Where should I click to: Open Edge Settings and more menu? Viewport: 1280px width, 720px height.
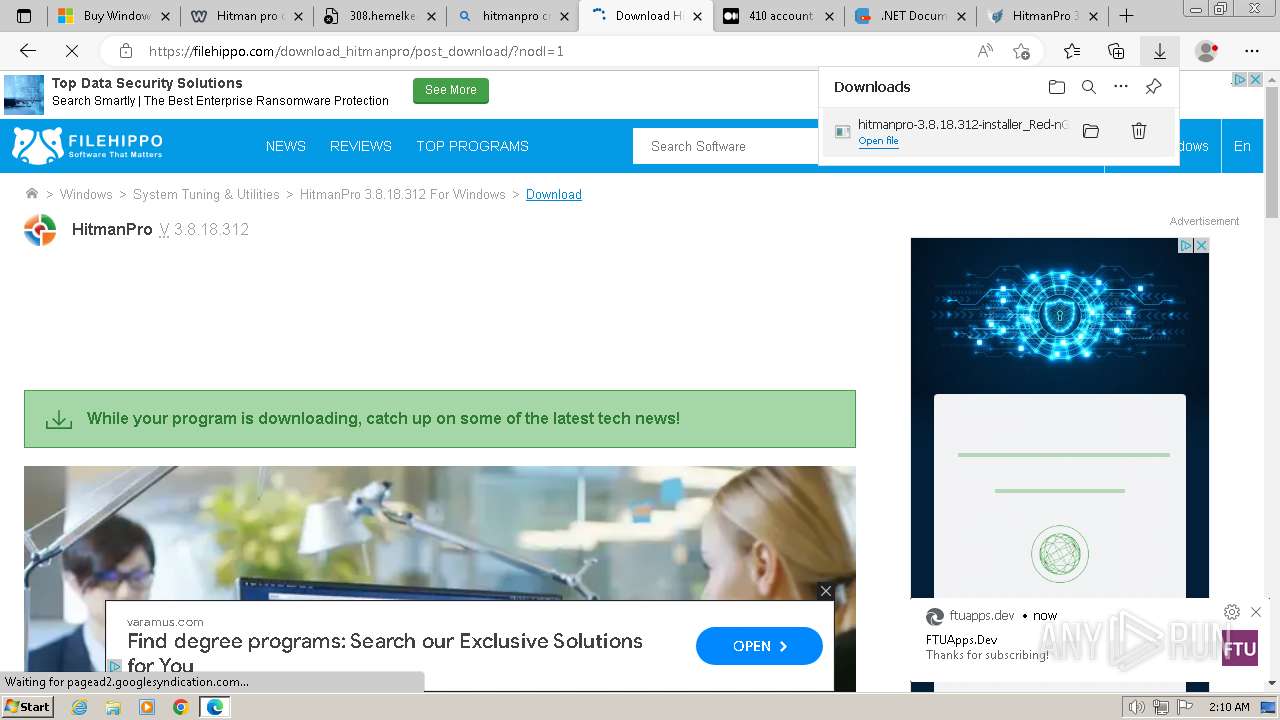tap(1252, 51)
